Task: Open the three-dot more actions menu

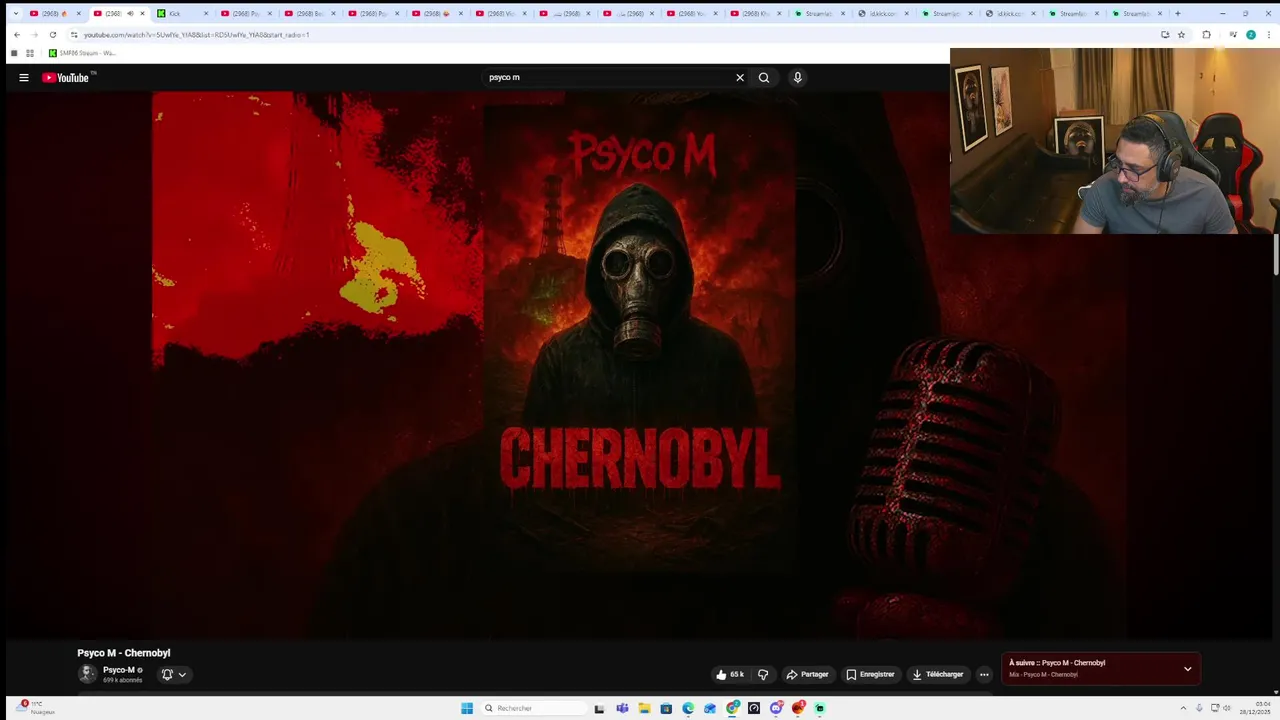Action: (x=984, y=674)
